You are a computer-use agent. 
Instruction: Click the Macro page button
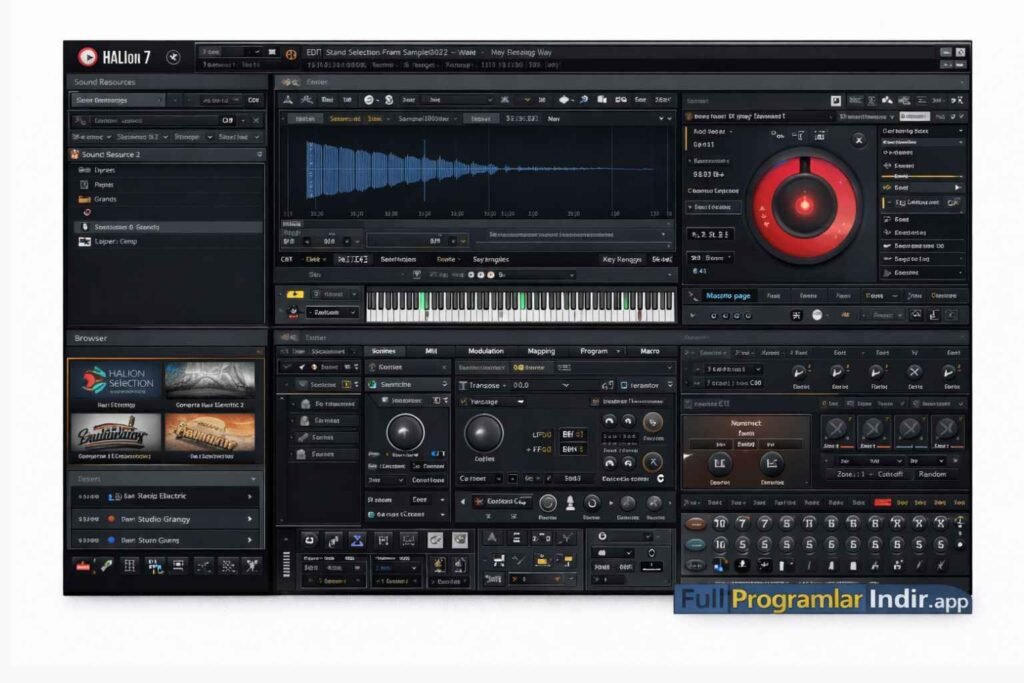(727, 295)
